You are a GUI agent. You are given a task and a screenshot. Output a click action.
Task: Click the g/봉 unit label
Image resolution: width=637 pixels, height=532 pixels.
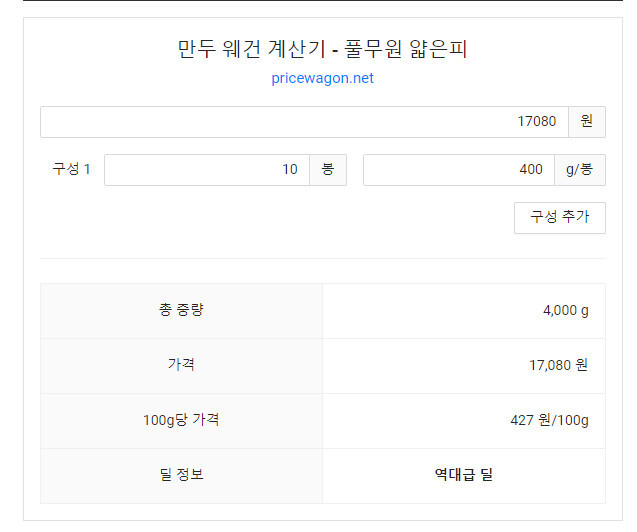pos(580,170)
